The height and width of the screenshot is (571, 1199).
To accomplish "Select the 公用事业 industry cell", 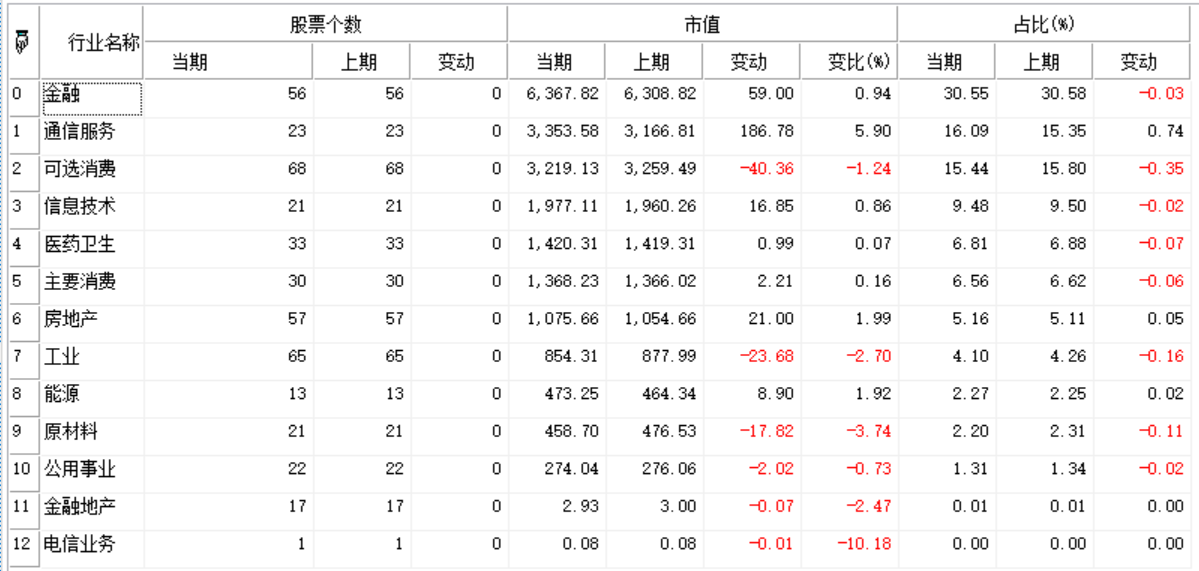I will pyautogui.click(x=92, y=470).
